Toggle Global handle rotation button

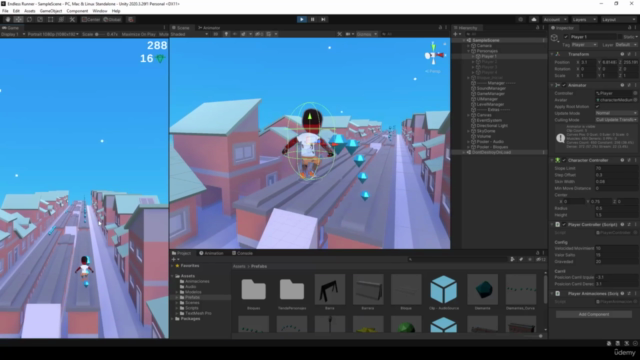(x=112, y=19)
